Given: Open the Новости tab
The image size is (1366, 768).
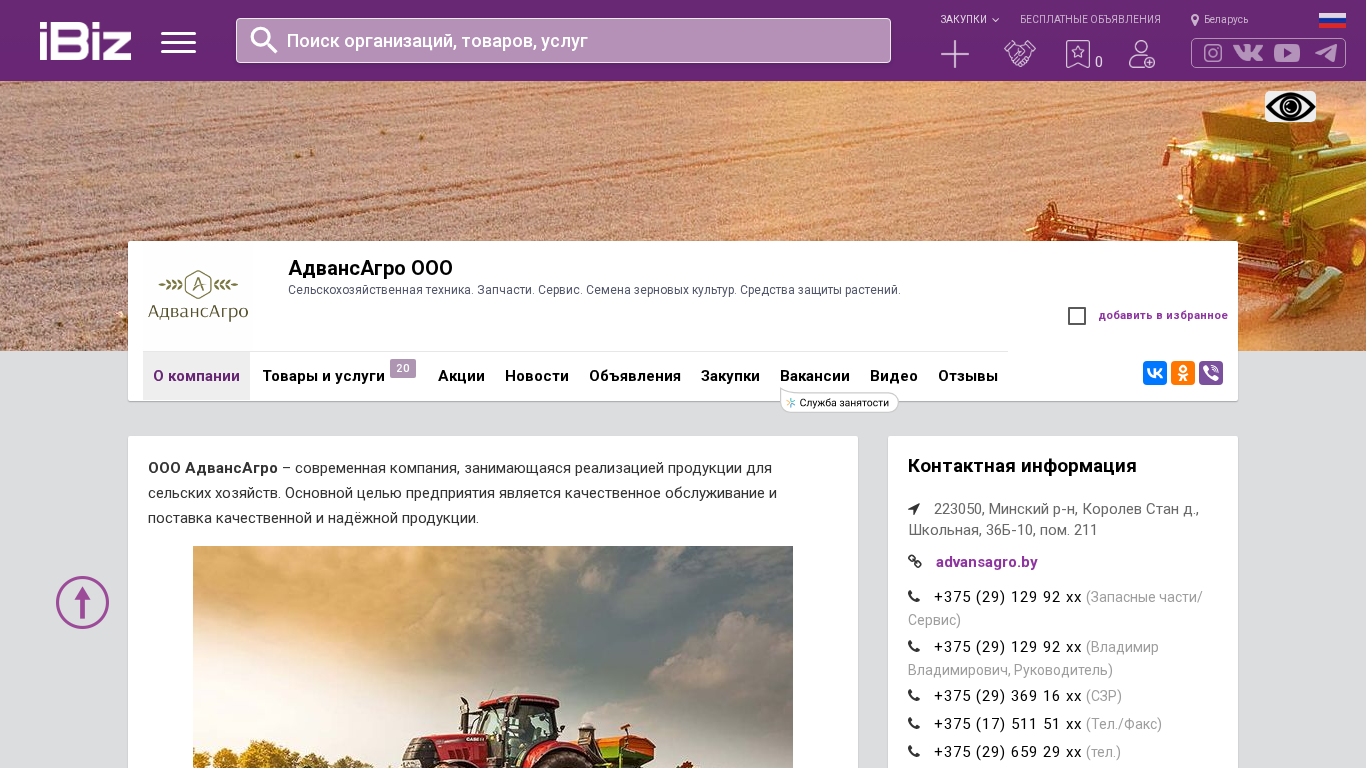Looking at the screenshot, I should (x=537, y=376).
